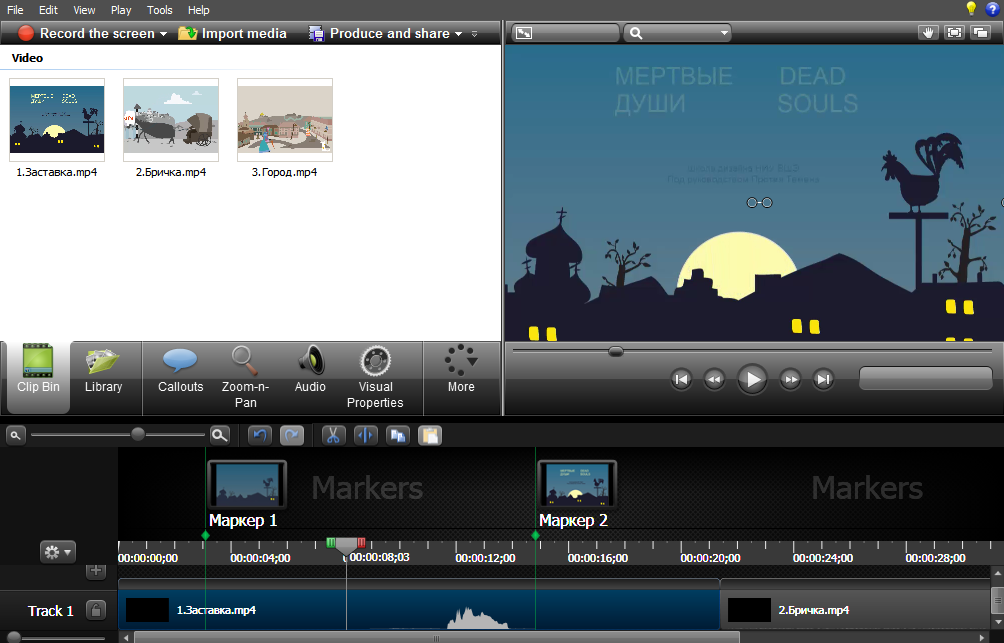Select the Маркер 1 thumbnail
1004x643 pixels.
(x=247, y=485)
